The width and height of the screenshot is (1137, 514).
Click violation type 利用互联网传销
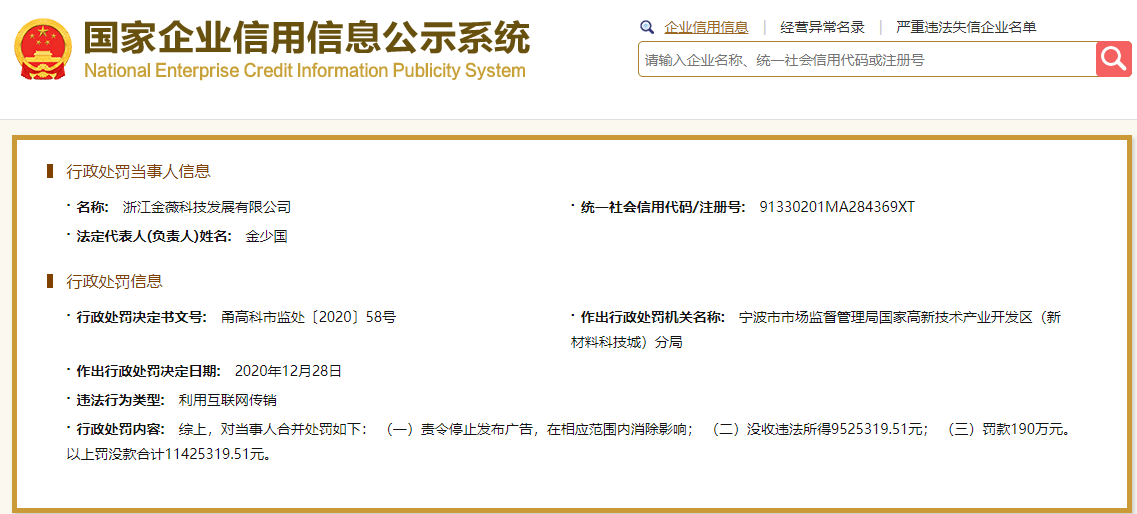click(x=227, y=399)
